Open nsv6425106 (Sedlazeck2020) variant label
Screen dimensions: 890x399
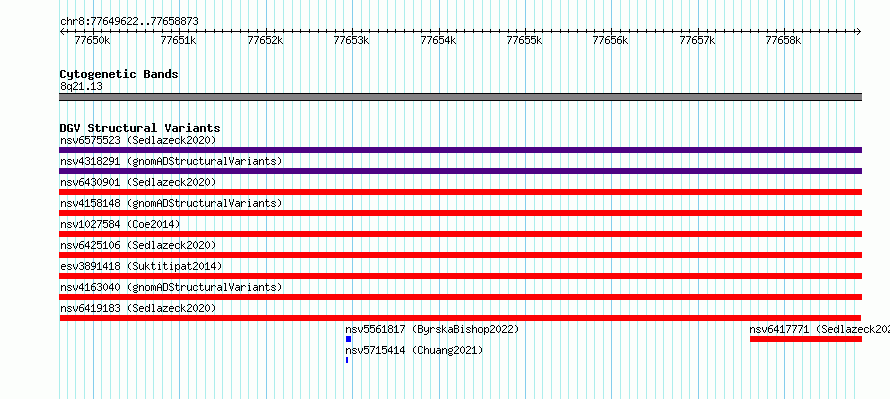click(138, 245)
